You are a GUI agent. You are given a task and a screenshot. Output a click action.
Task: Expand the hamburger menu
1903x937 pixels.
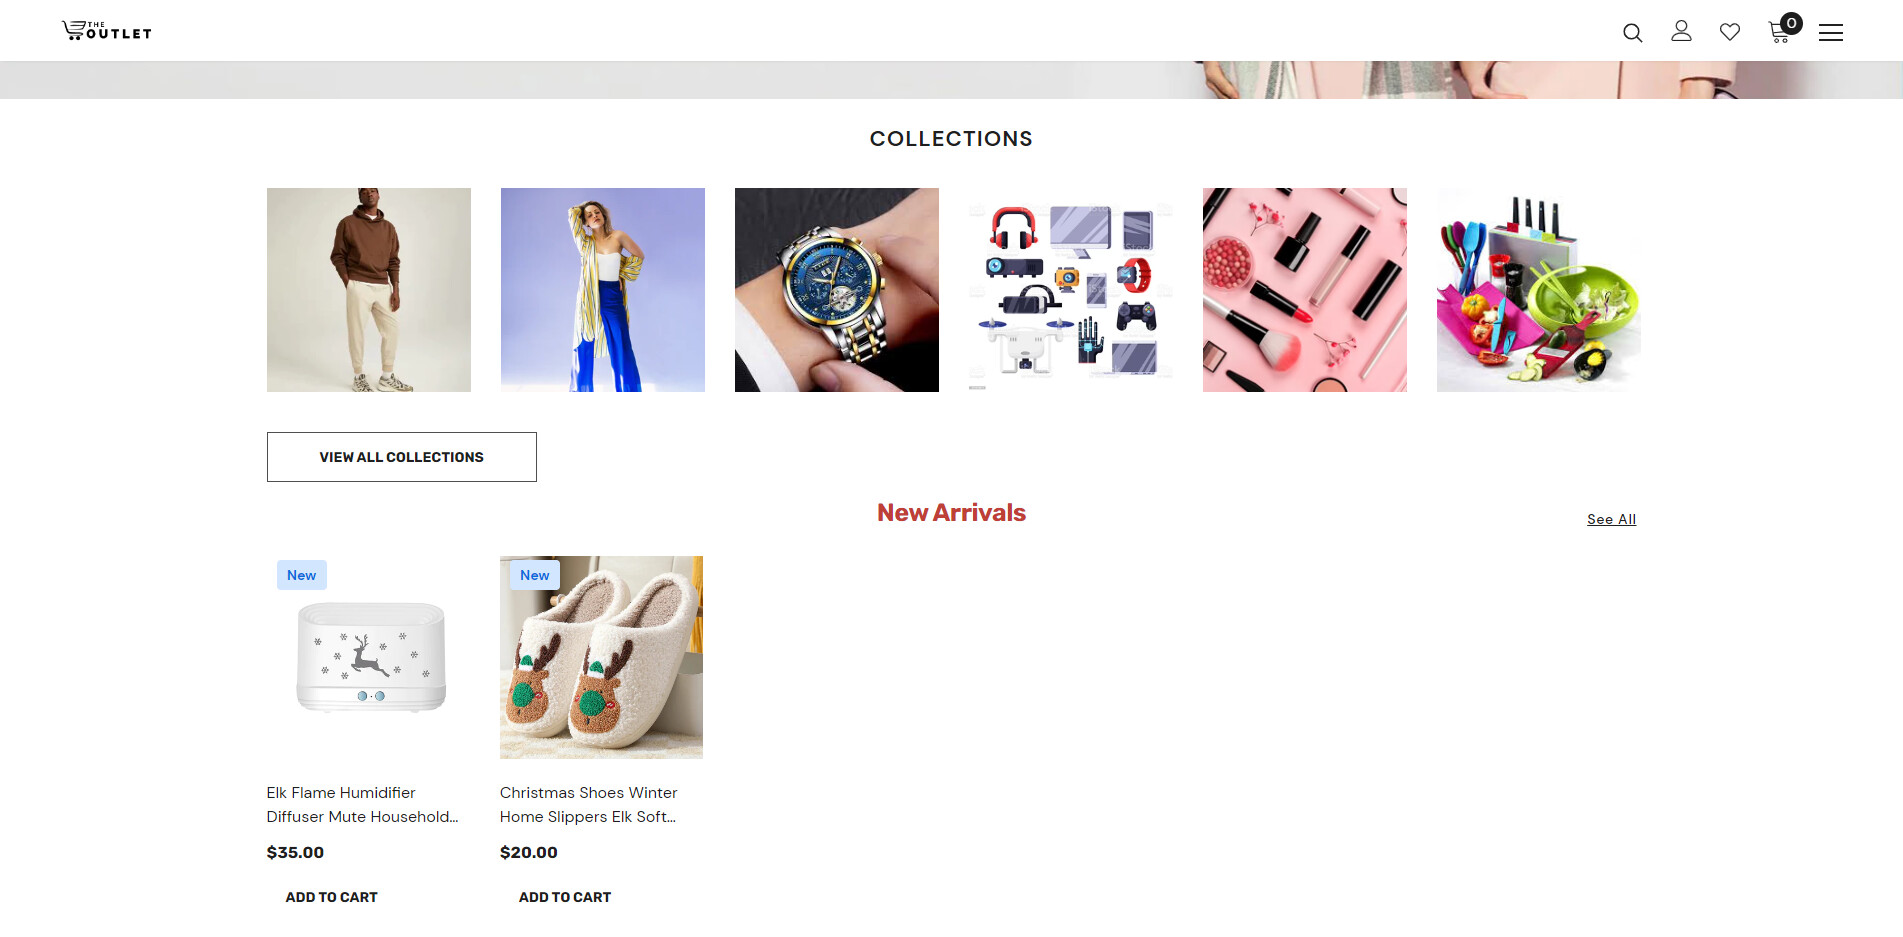1831,33
